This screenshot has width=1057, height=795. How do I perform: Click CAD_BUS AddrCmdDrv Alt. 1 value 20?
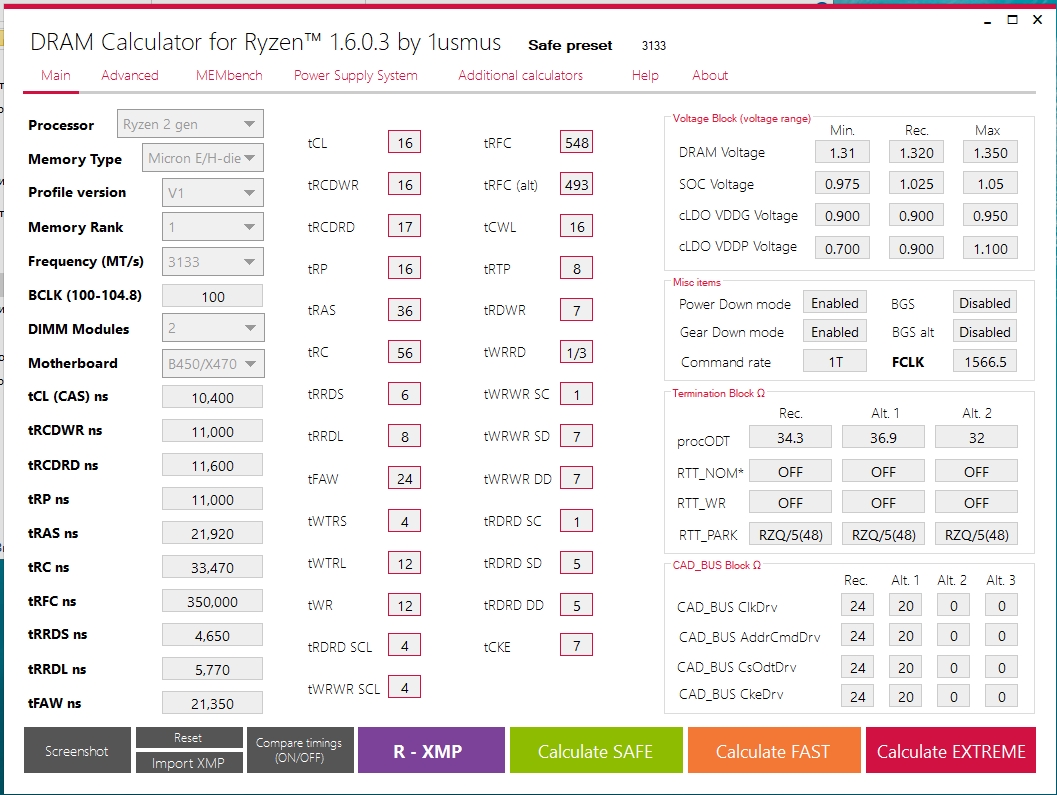point(905,636)
